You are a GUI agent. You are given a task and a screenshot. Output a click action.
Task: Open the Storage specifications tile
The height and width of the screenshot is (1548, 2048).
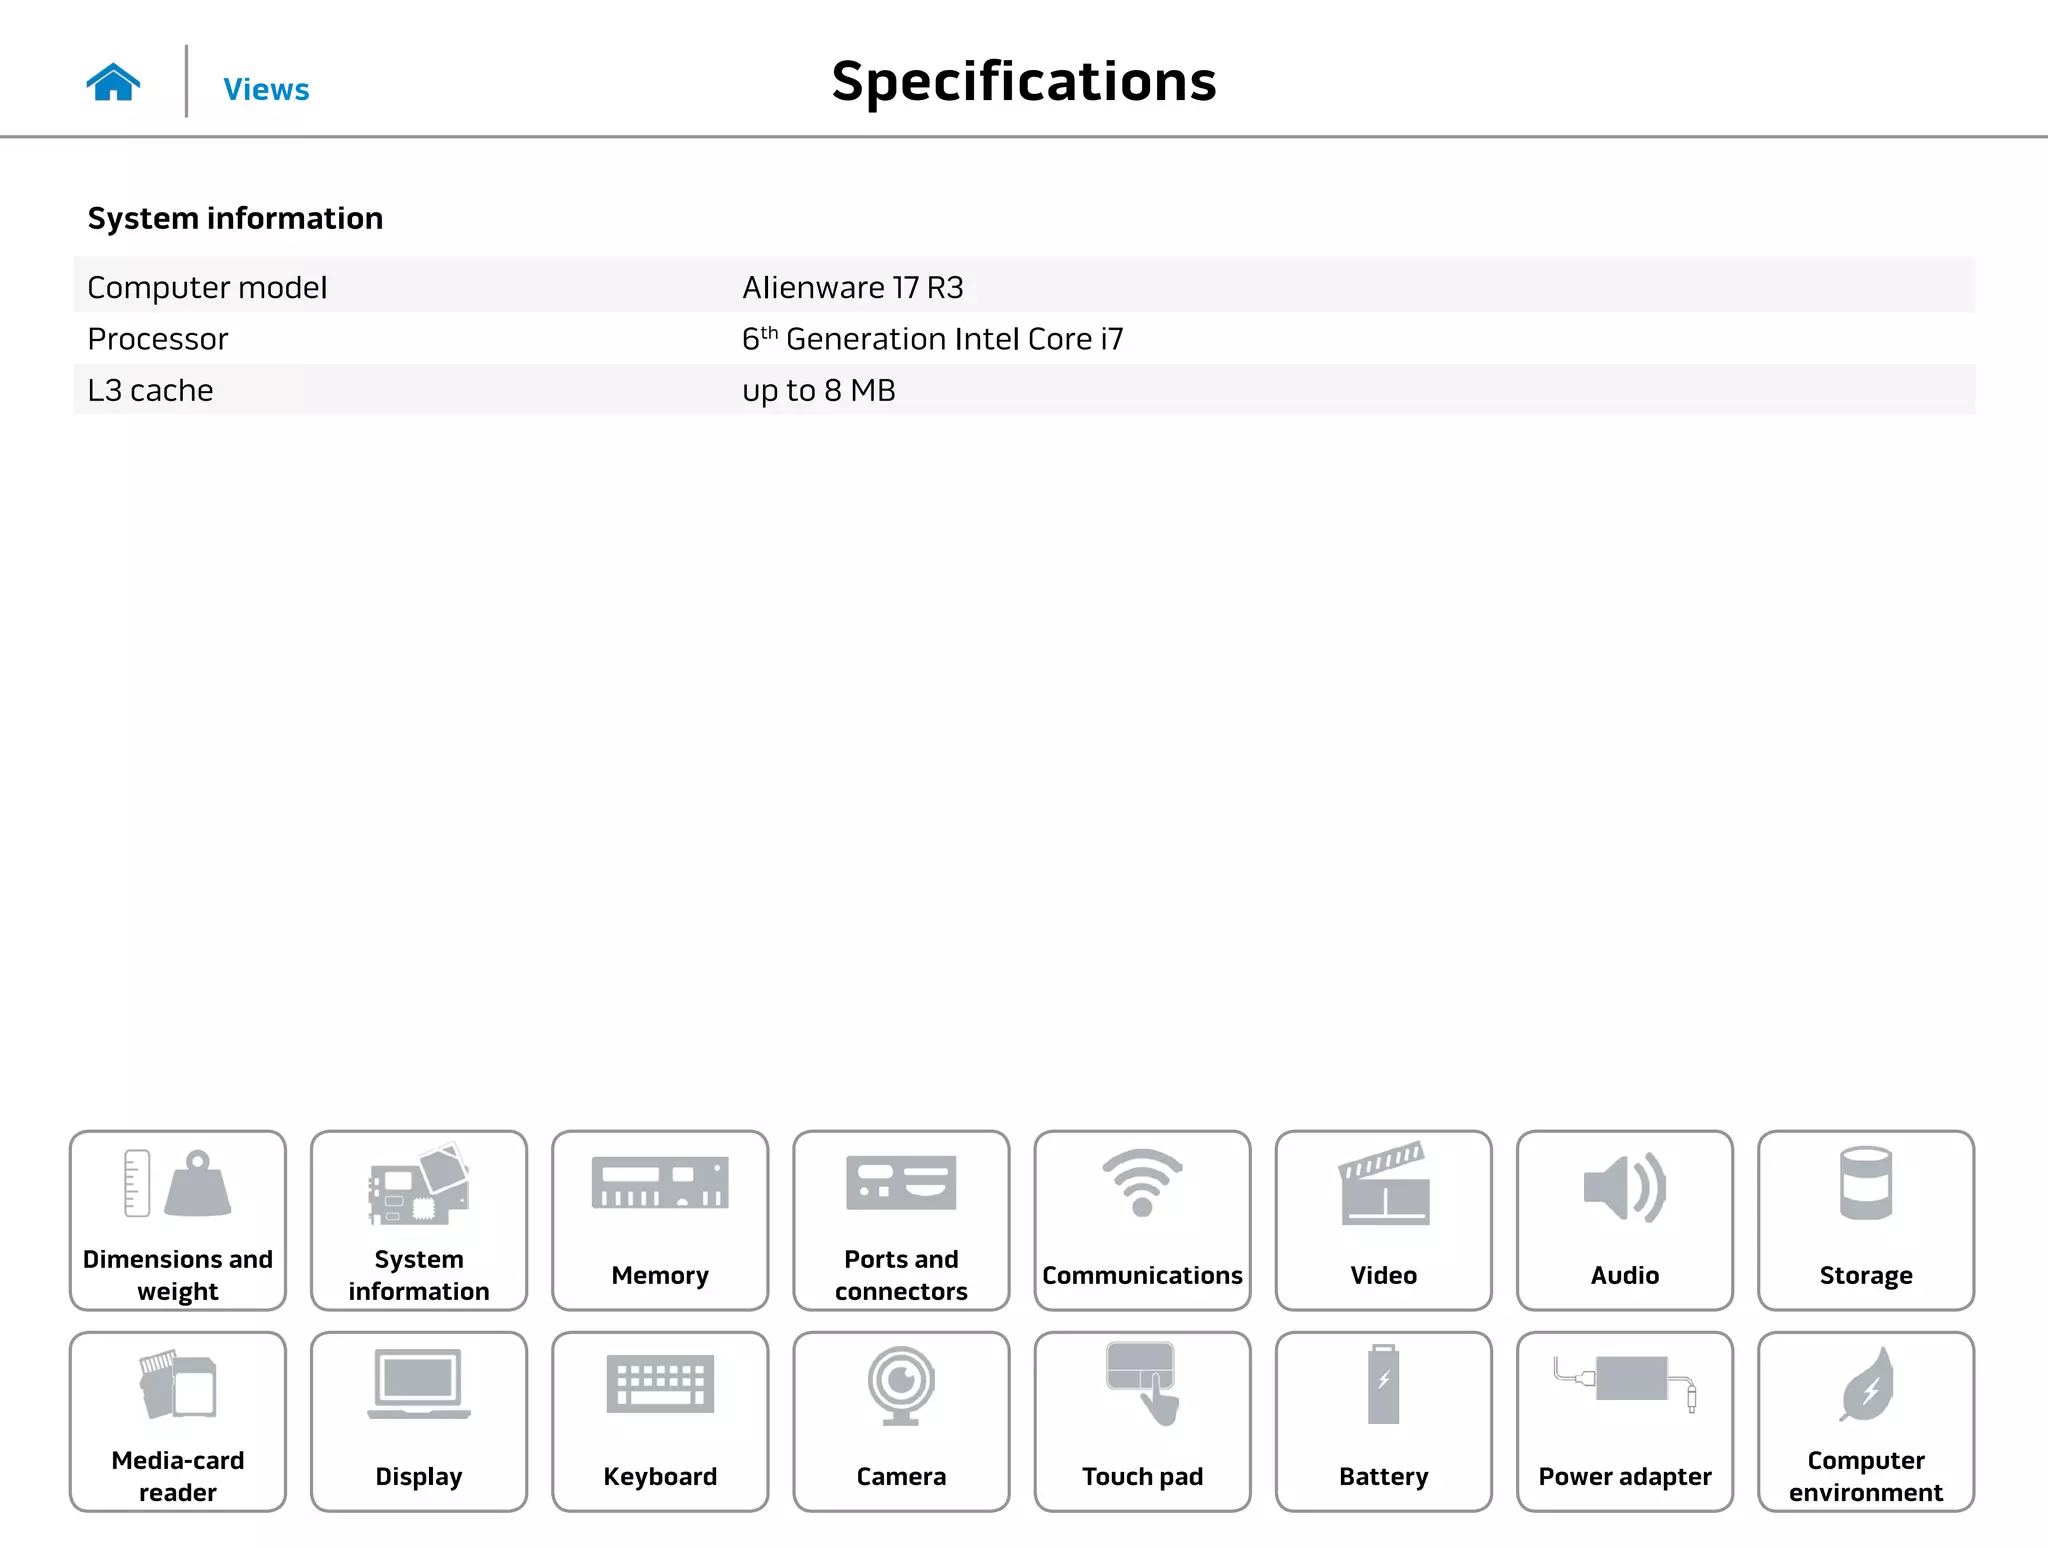1866,1220
